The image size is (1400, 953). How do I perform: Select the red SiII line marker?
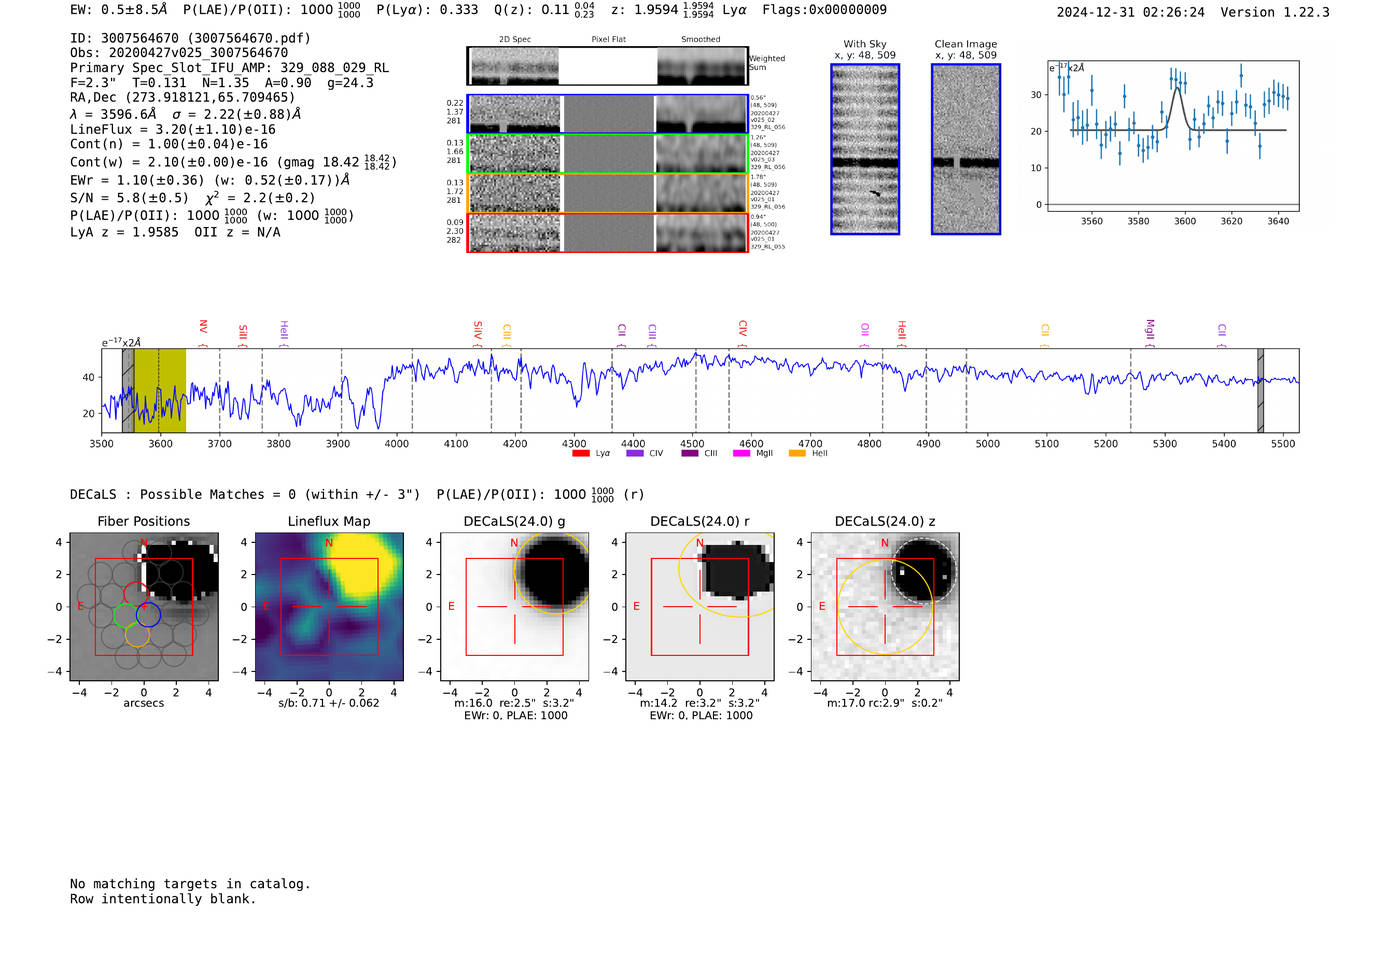(243, 335)
